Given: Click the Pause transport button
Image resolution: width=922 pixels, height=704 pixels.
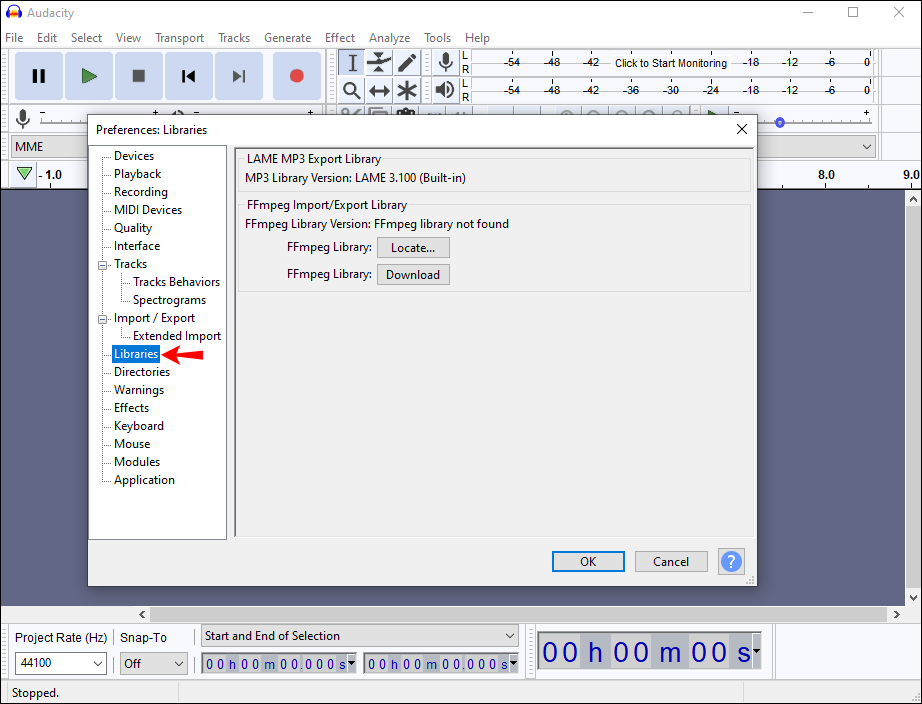Looking at the screenshot, I should [x=39, y=76].
